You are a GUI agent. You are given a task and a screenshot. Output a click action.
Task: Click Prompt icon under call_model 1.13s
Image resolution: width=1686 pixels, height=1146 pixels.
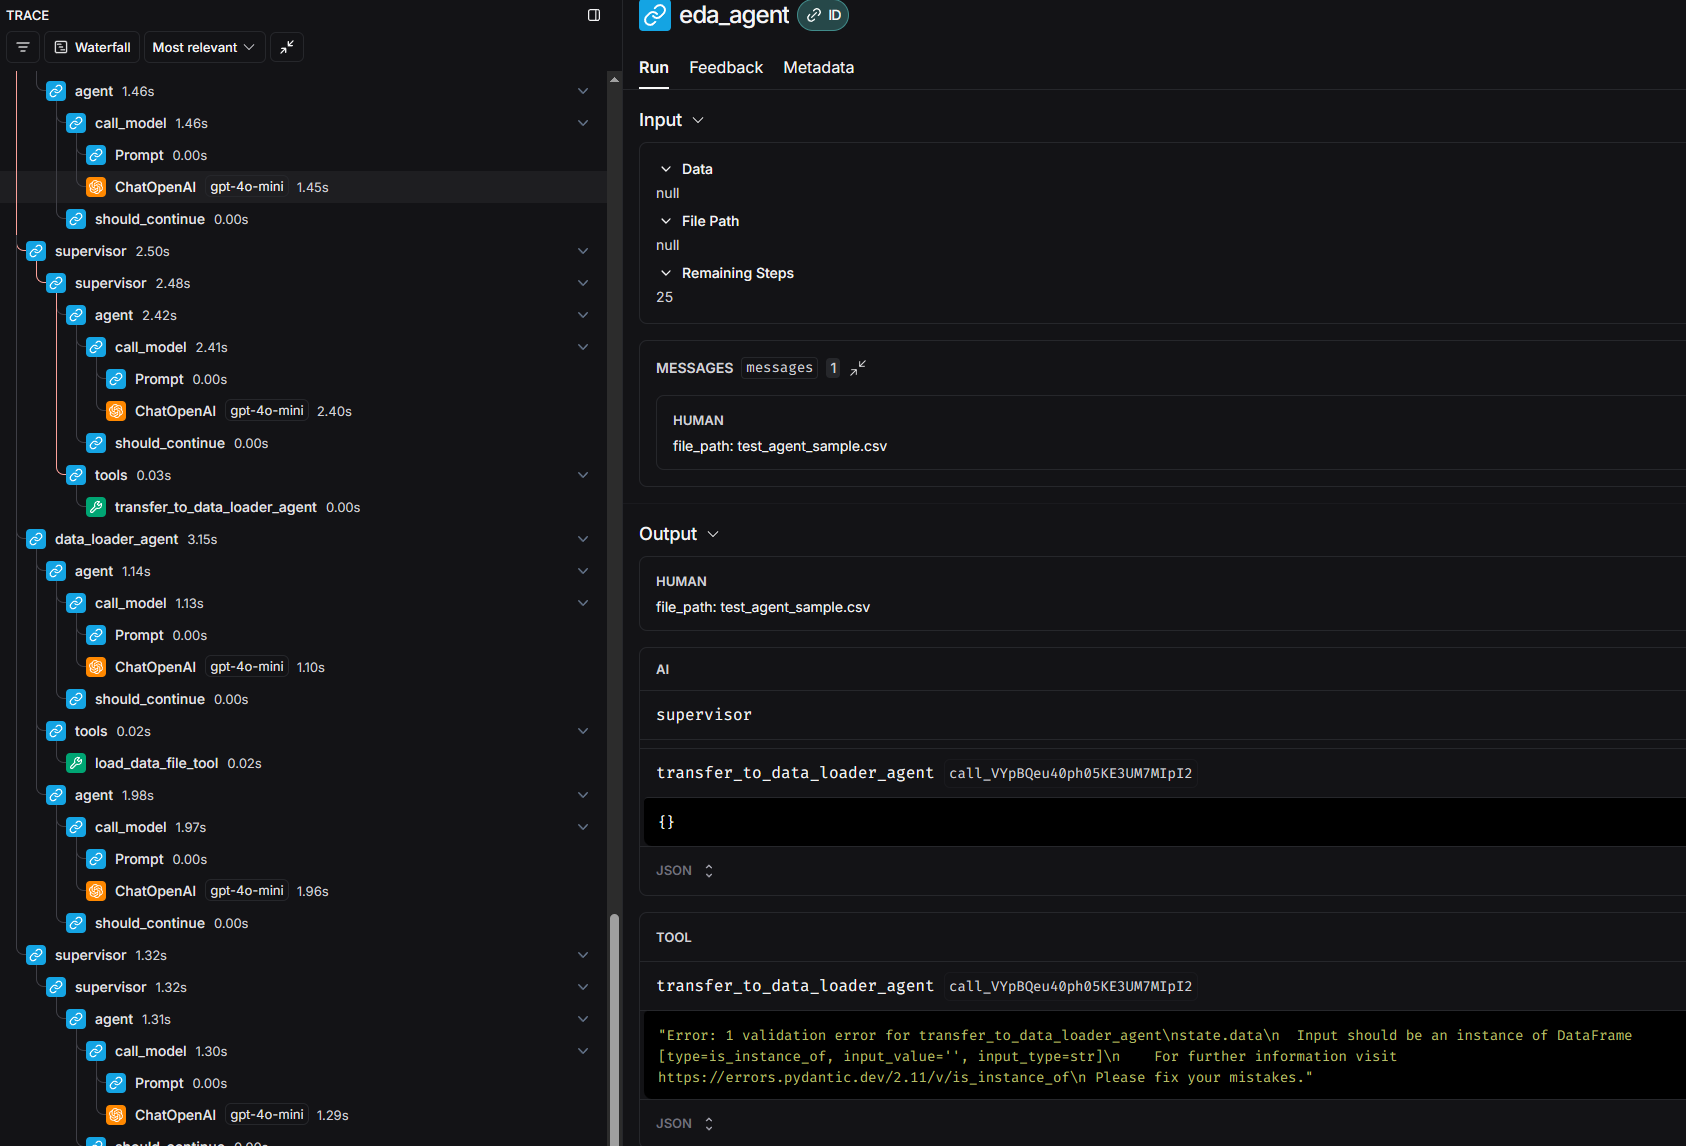(96, 635)
